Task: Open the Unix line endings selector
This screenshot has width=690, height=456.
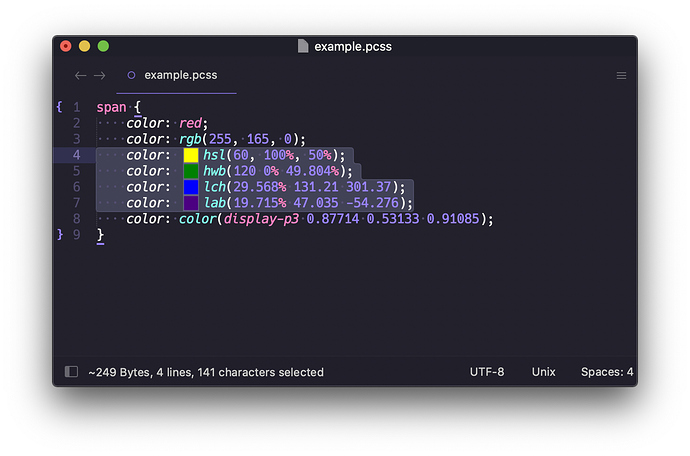Action: 543,372
